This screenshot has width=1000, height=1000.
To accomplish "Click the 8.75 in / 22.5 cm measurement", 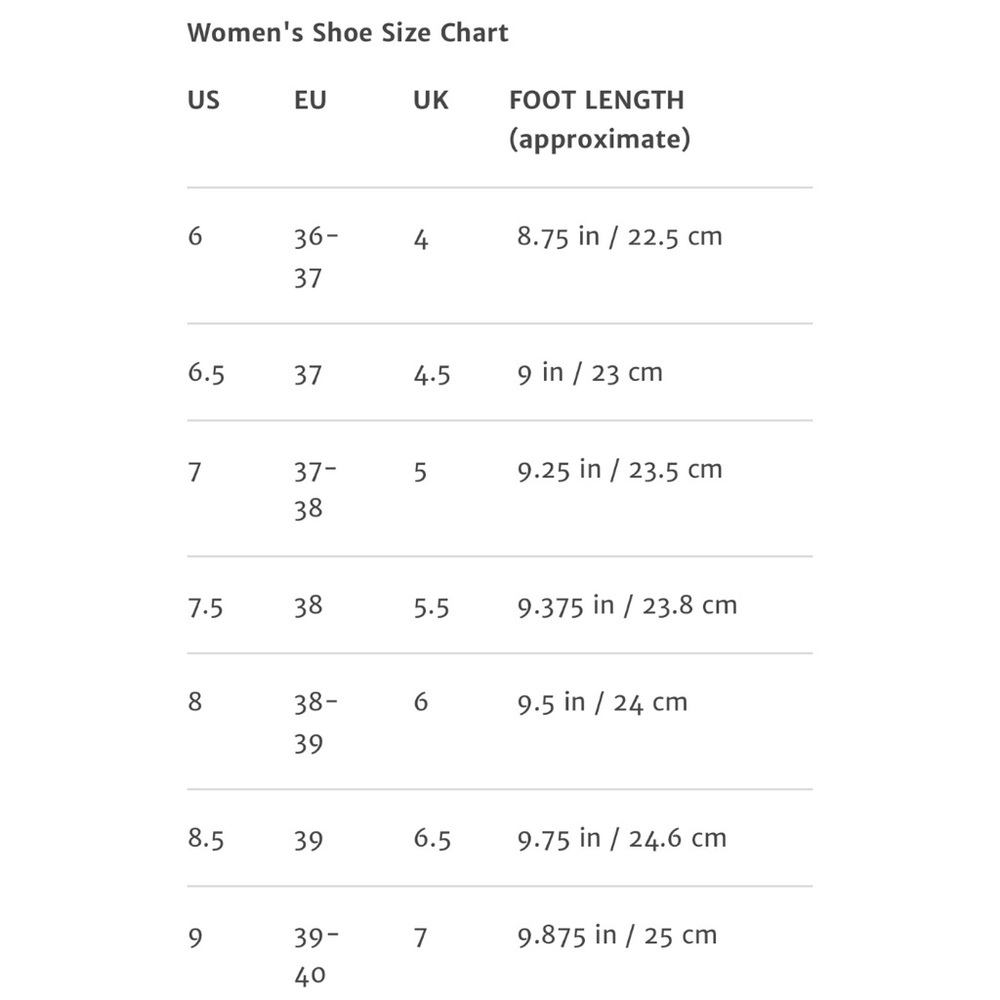I will pyautogui.click(x=619, y=237).
